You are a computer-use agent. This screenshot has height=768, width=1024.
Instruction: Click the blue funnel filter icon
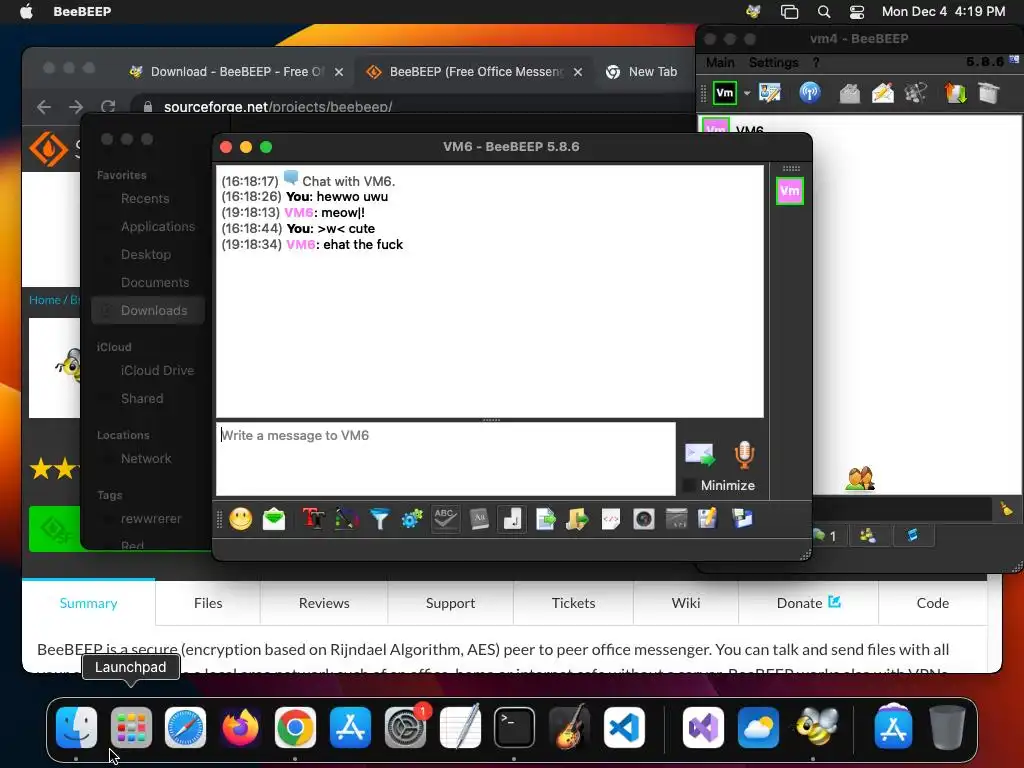coord(379,519)
